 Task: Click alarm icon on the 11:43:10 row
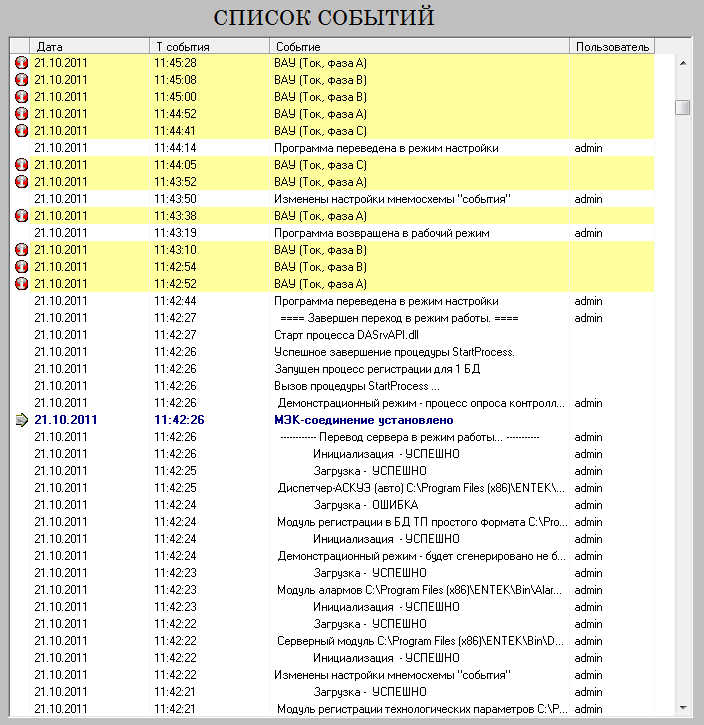pos(21,250)
